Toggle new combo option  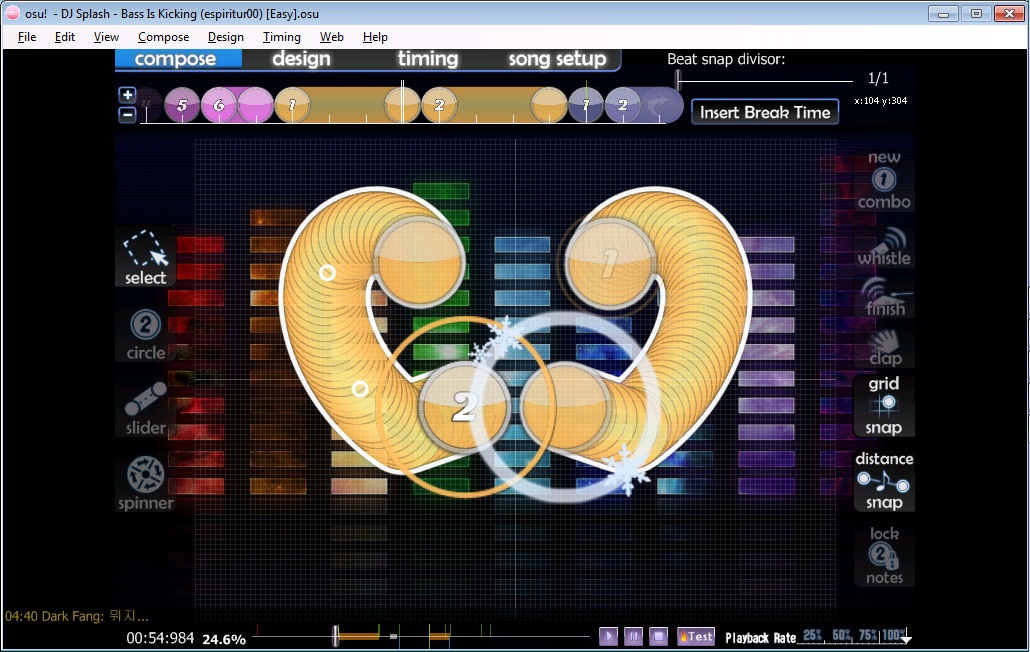(884, 179)
